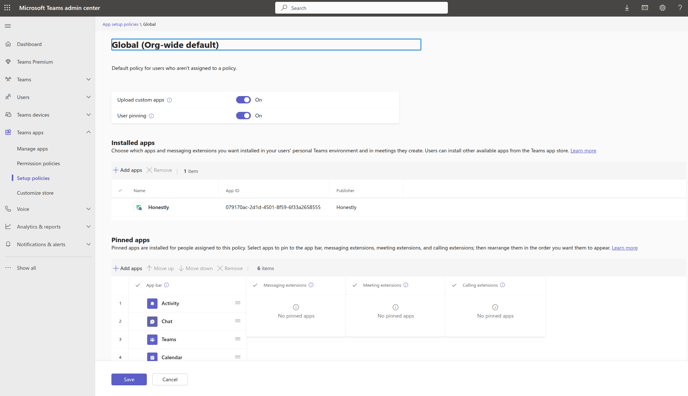Click the Activity app icon

tap(152, 303)
